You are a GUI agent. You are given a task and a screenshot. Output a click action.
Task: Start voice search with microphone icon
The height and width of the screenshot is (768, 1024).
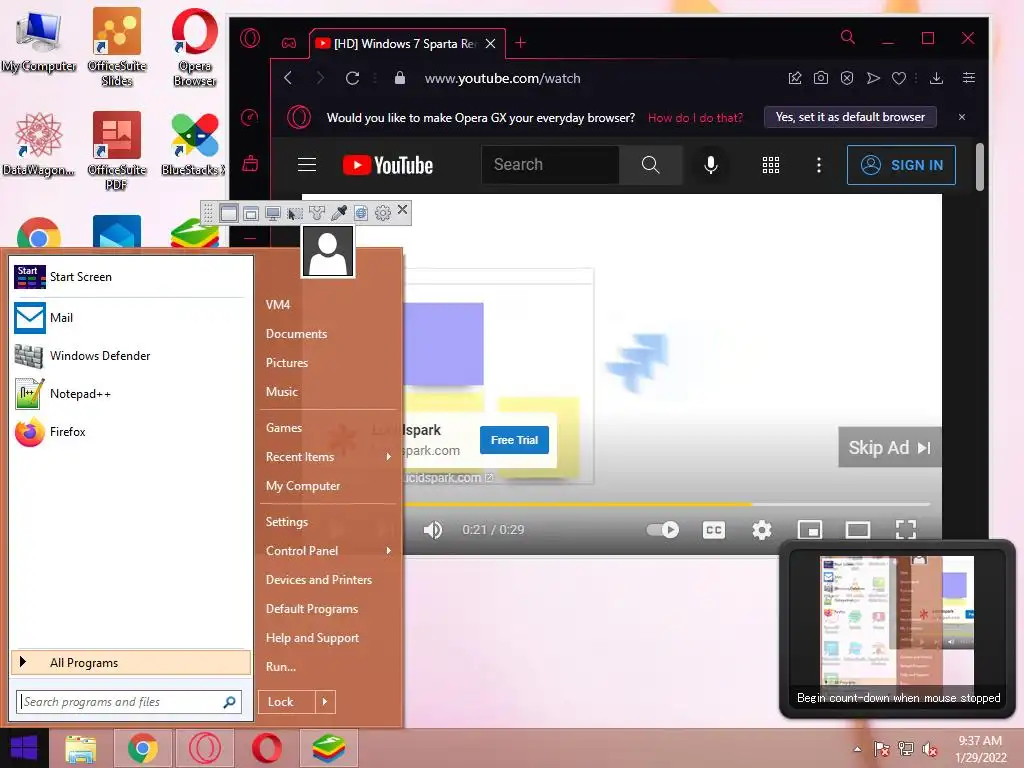coord(711,165)
